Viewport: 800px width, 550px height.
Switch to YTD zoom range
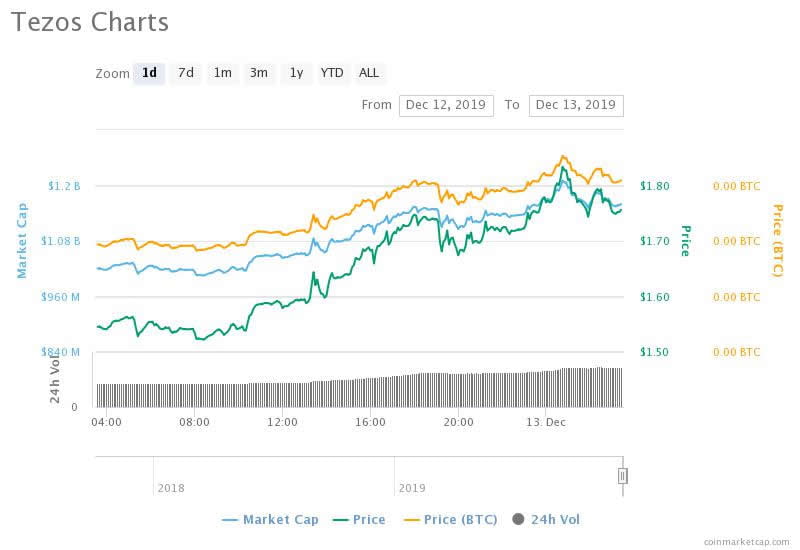(x=332, y=73)
